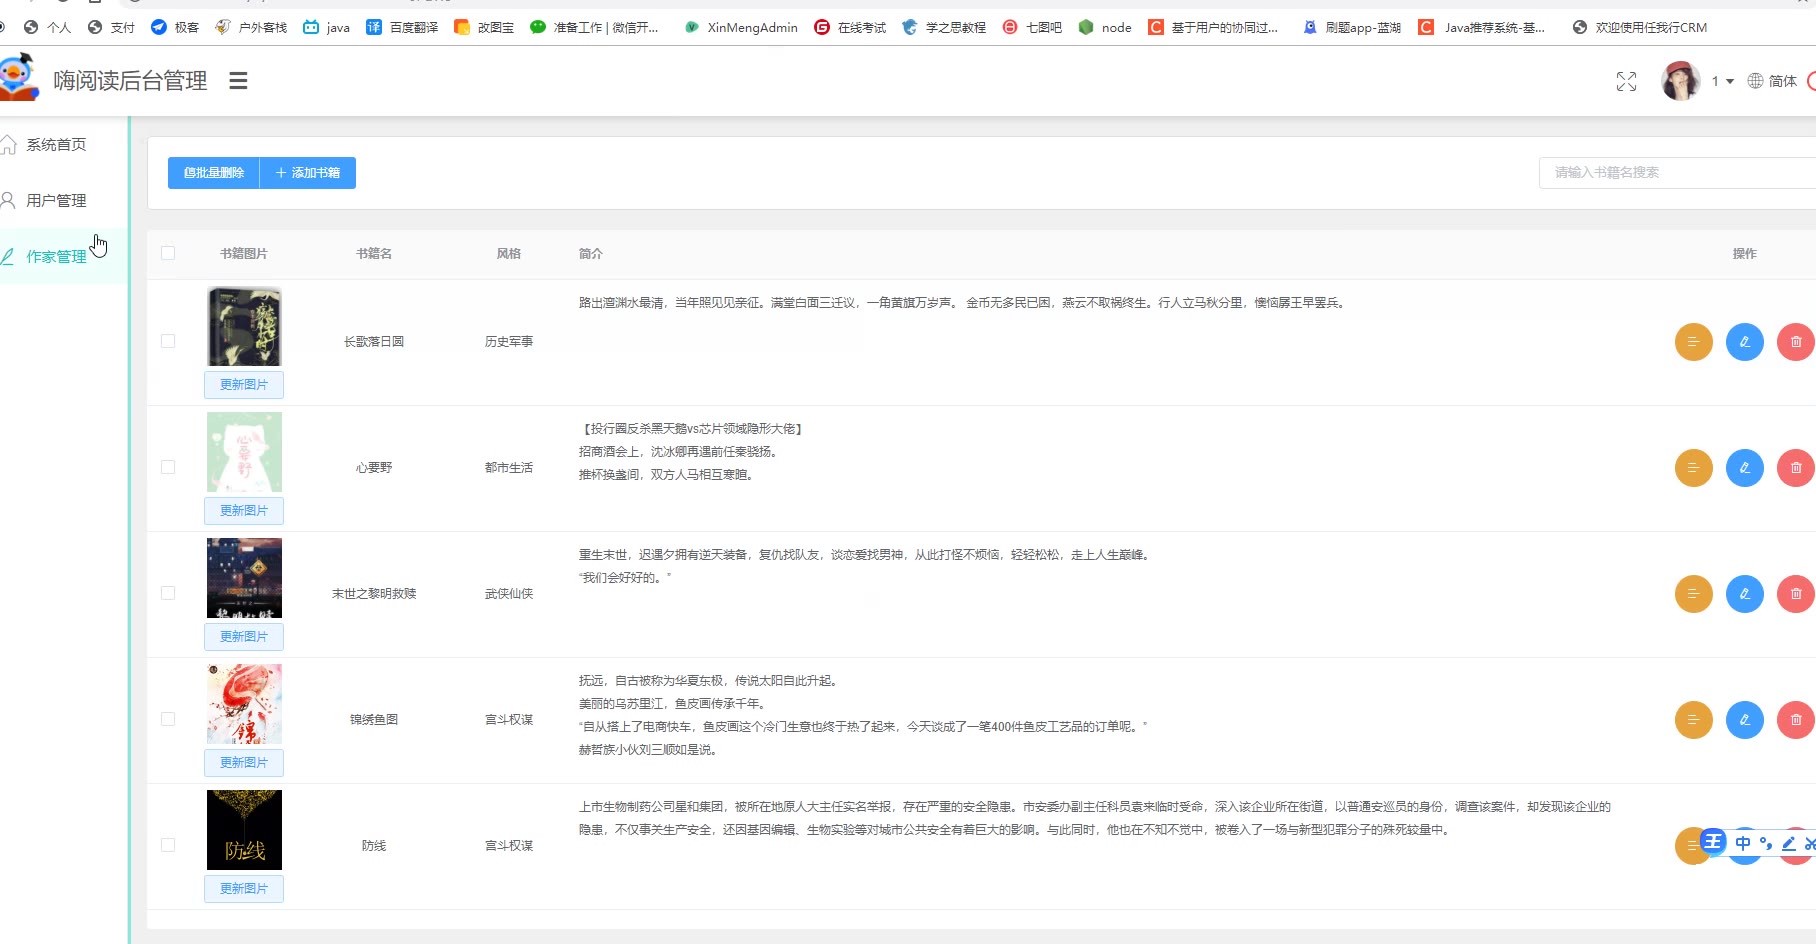Click the 锦绣鱼图 book cover thumbnail

click(244, 704)
